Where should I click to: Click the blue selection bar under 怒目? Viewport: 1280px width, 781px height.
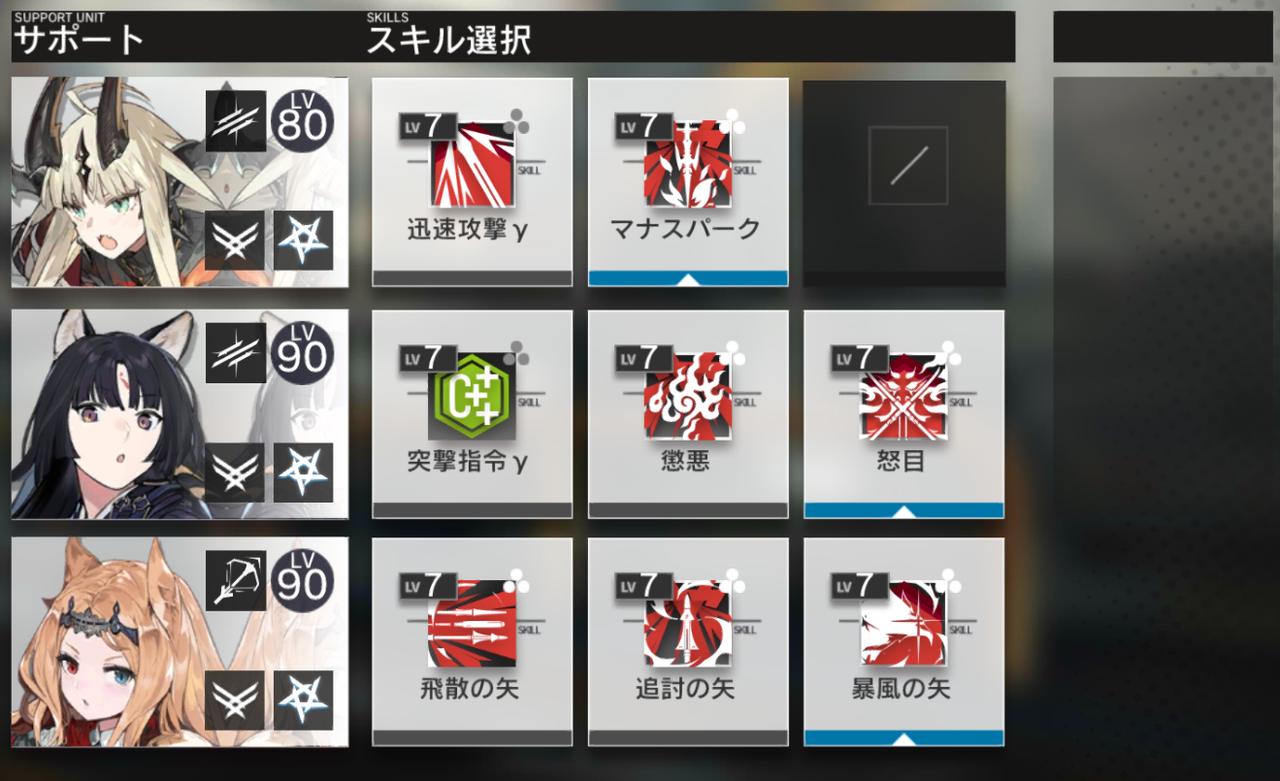[904, 511]
